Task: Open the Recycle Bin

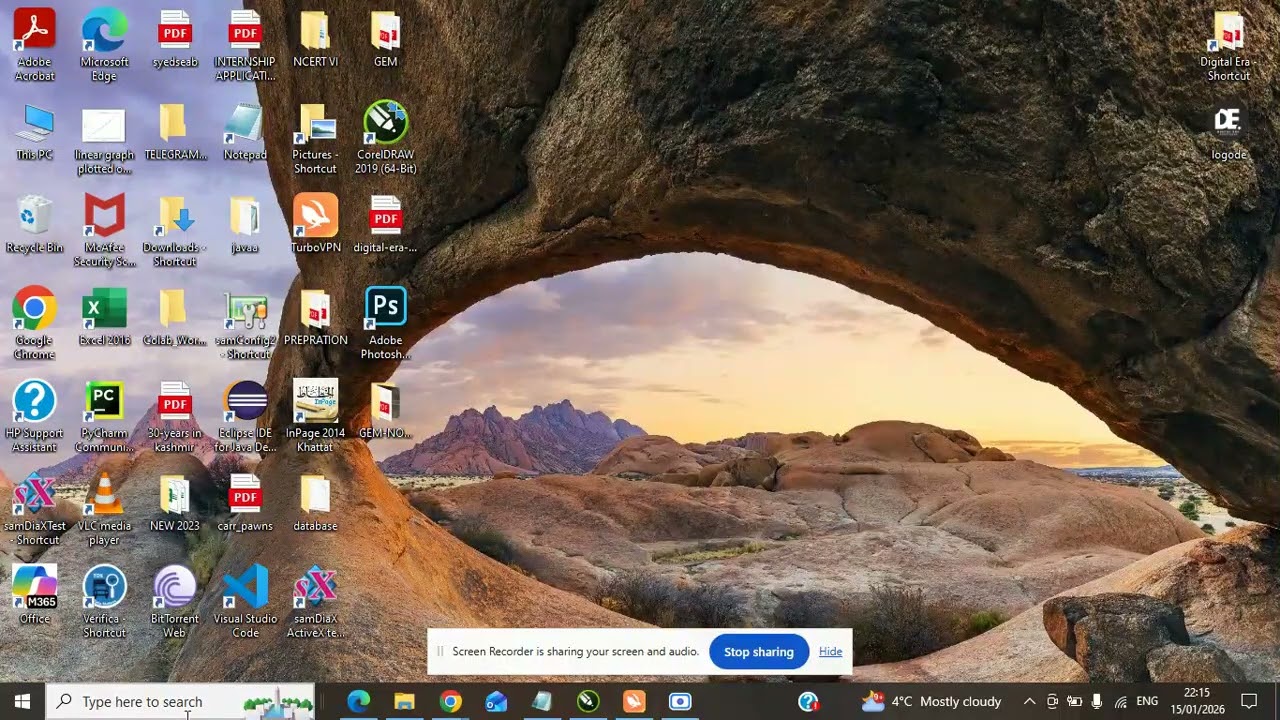Action: 34,225
